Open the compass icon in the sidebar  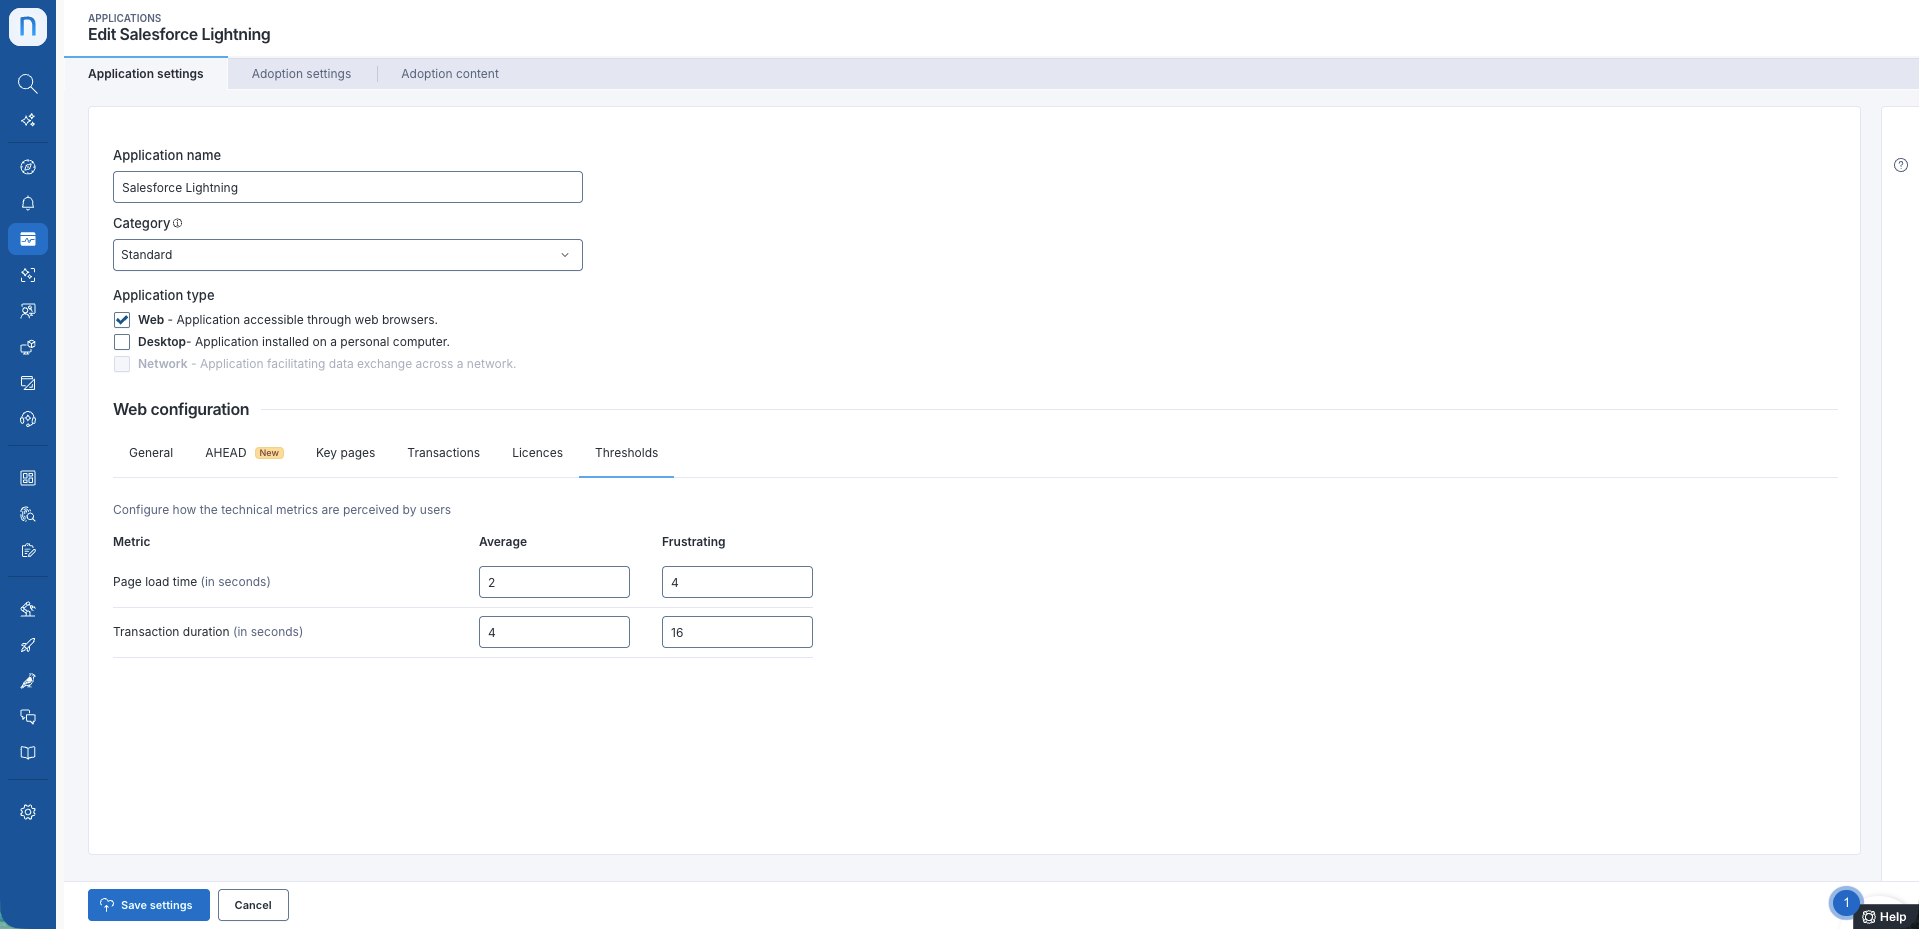(28, 167)
